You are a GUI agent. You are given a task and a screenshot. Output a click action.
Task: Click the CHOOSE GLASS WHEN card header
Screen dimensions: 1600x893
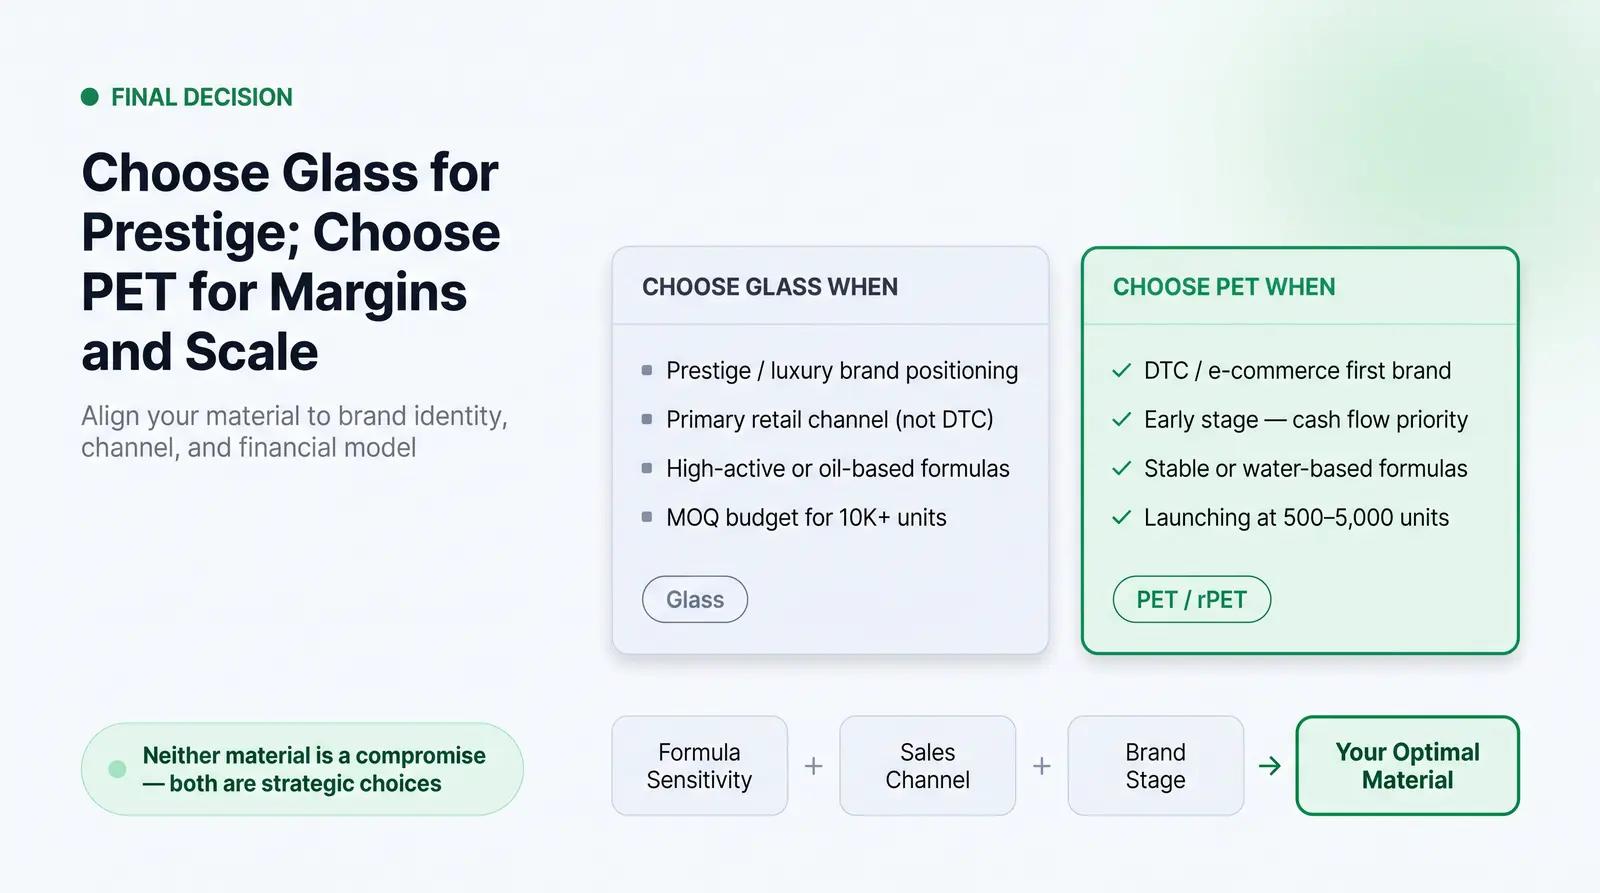[831, 287]
